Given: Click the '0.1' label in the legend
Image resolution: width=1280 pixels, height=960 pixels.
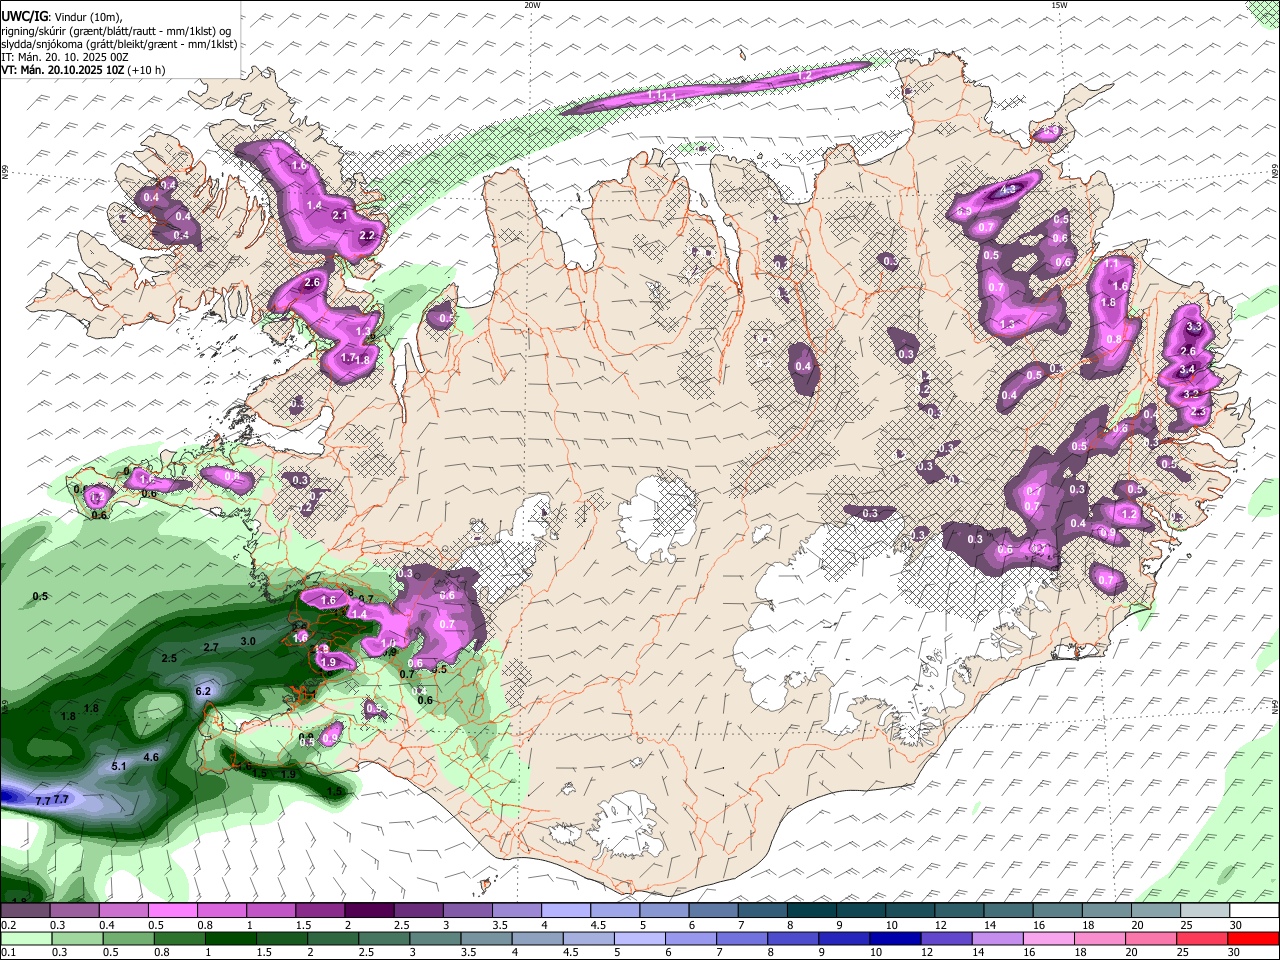Looking at the screenshot, I should pyautogui.click(x=8, y=953).
